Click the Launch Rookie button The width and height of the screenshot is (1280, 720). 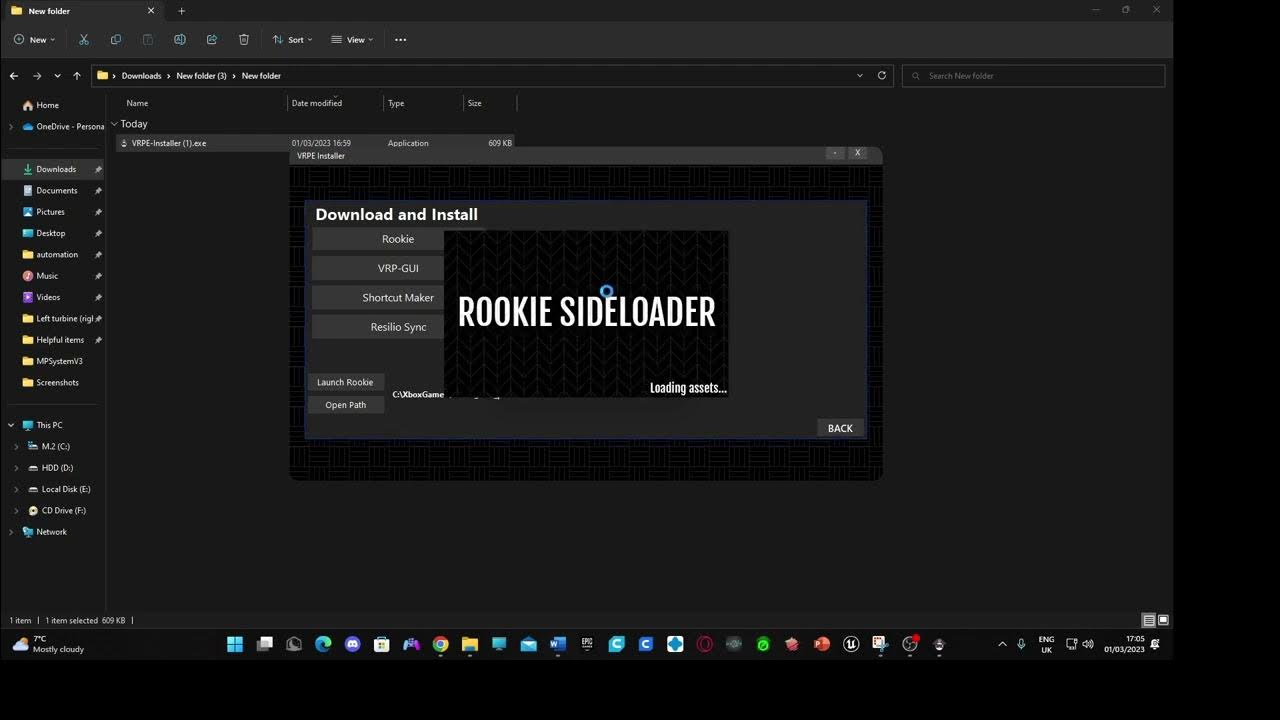(x=345, y=382)
